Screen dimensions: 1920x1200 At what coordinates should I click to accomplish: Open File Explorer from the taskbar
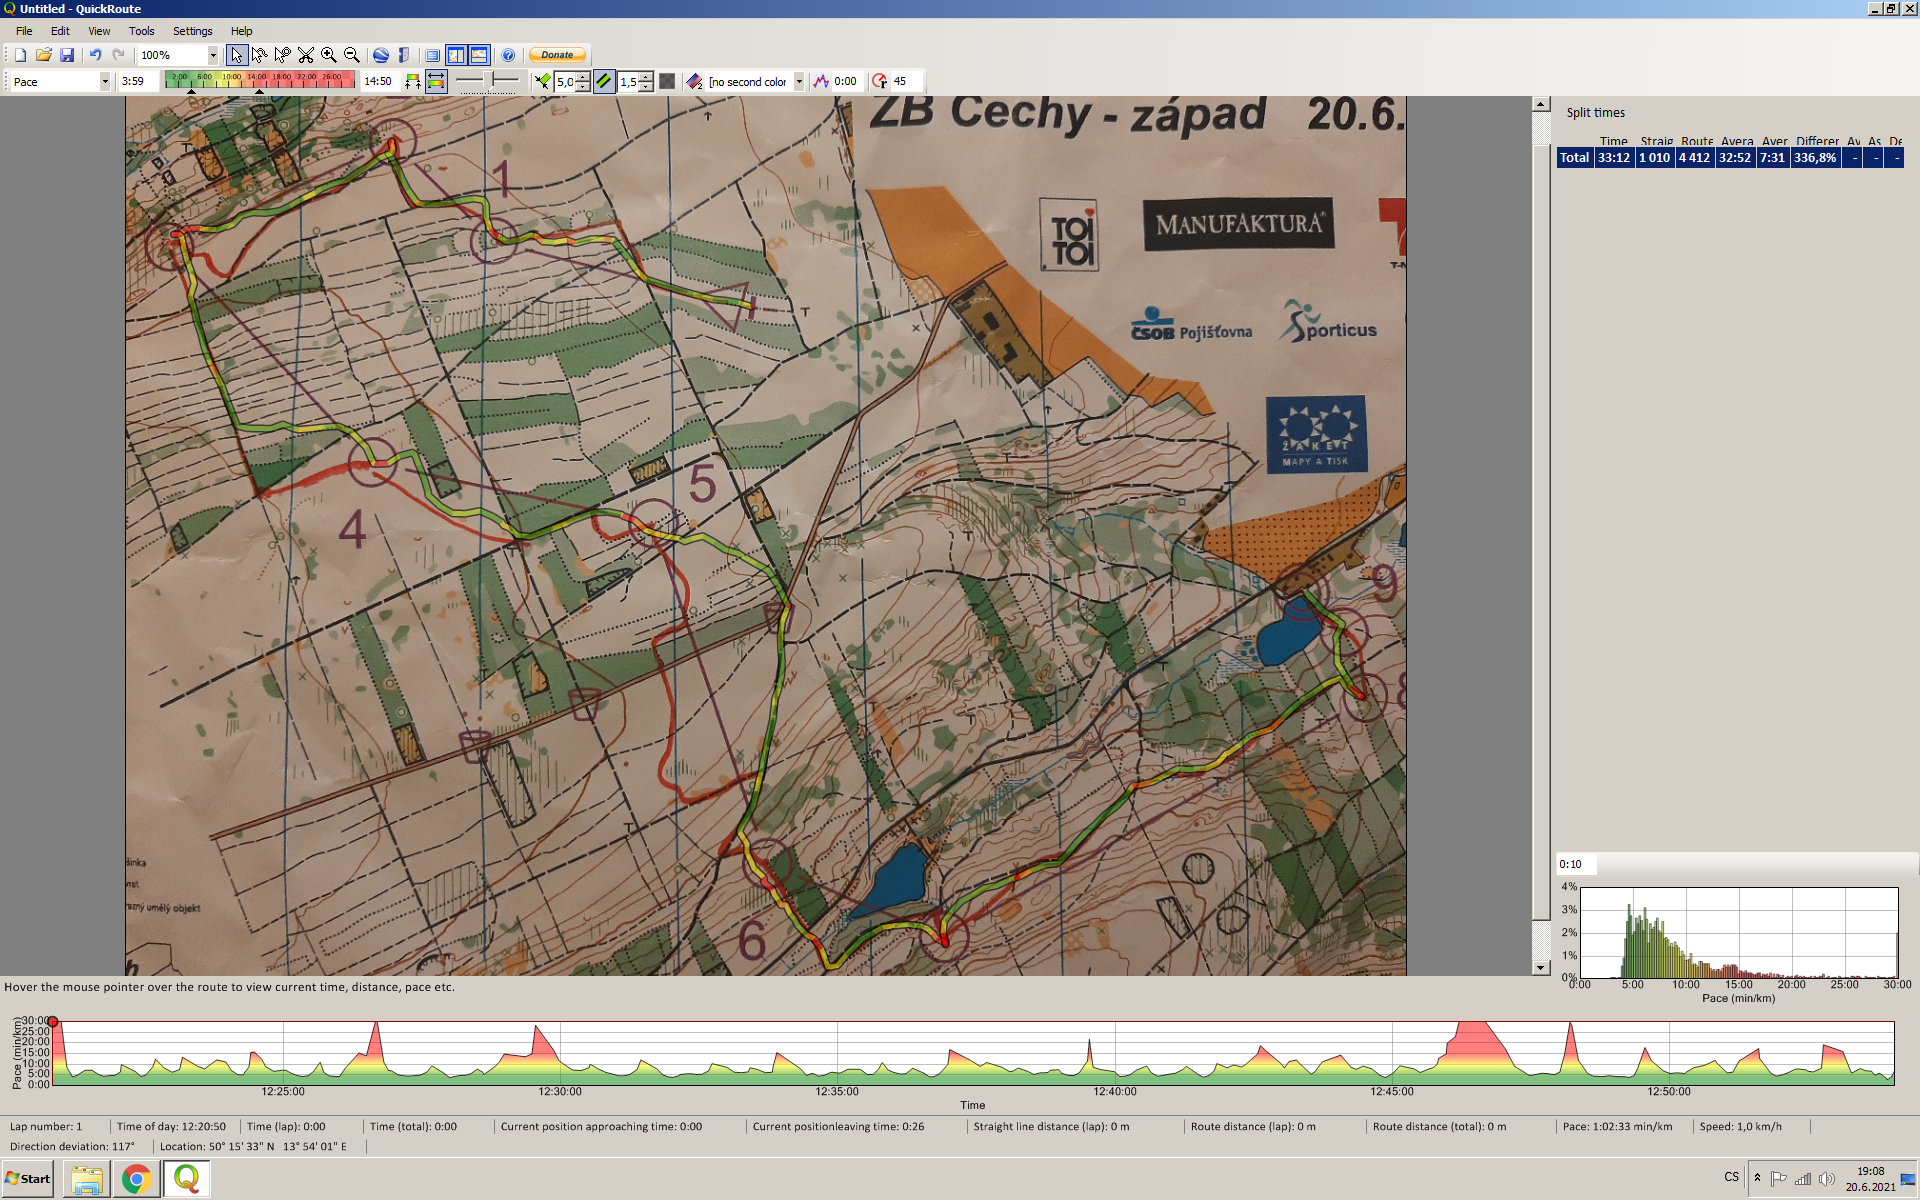pos(87,1179)
